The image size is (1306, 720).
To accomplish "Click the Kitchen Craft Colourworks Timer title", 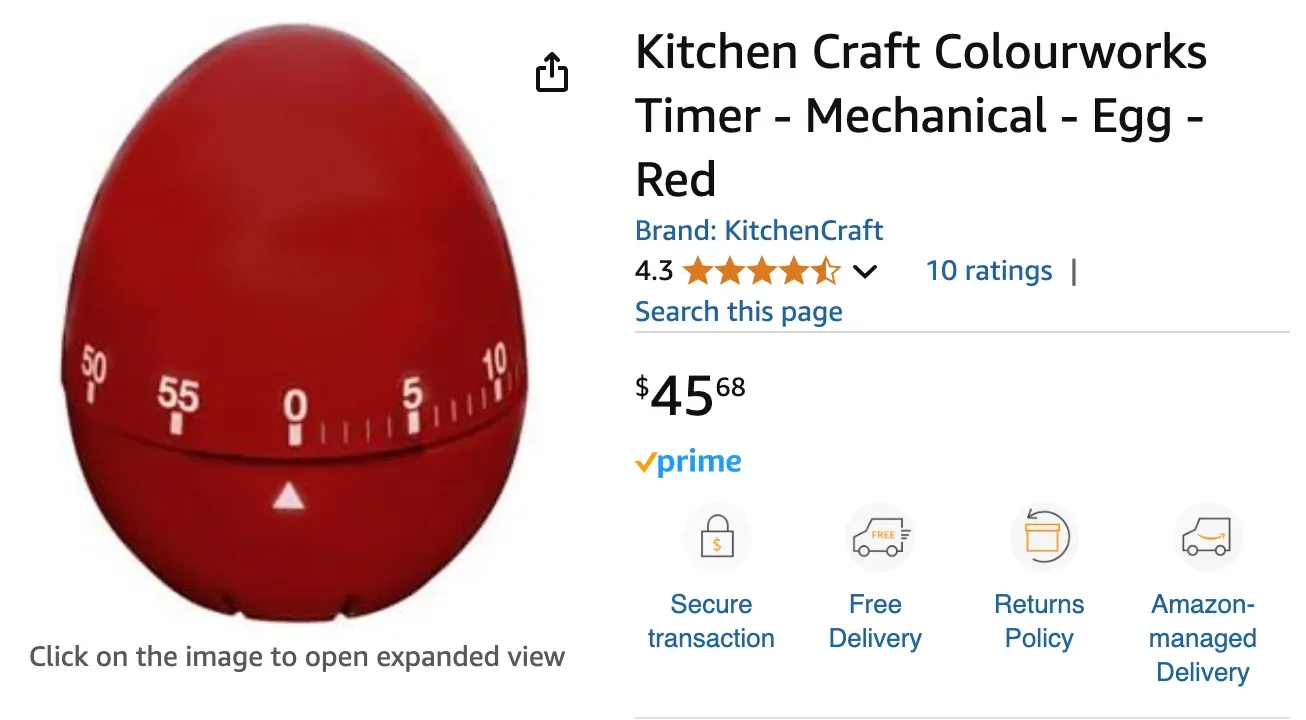I will tap(920, 116).
